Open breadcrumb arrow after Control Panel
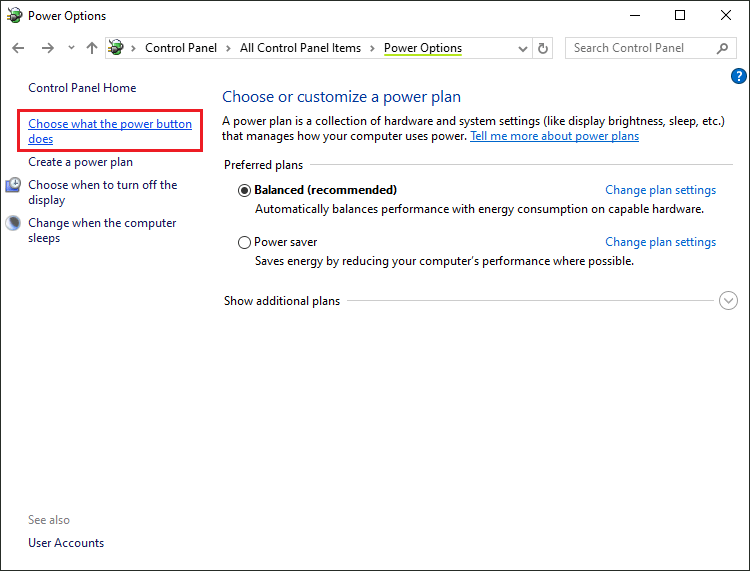This screenshot has width=750, height=571. 229,48
